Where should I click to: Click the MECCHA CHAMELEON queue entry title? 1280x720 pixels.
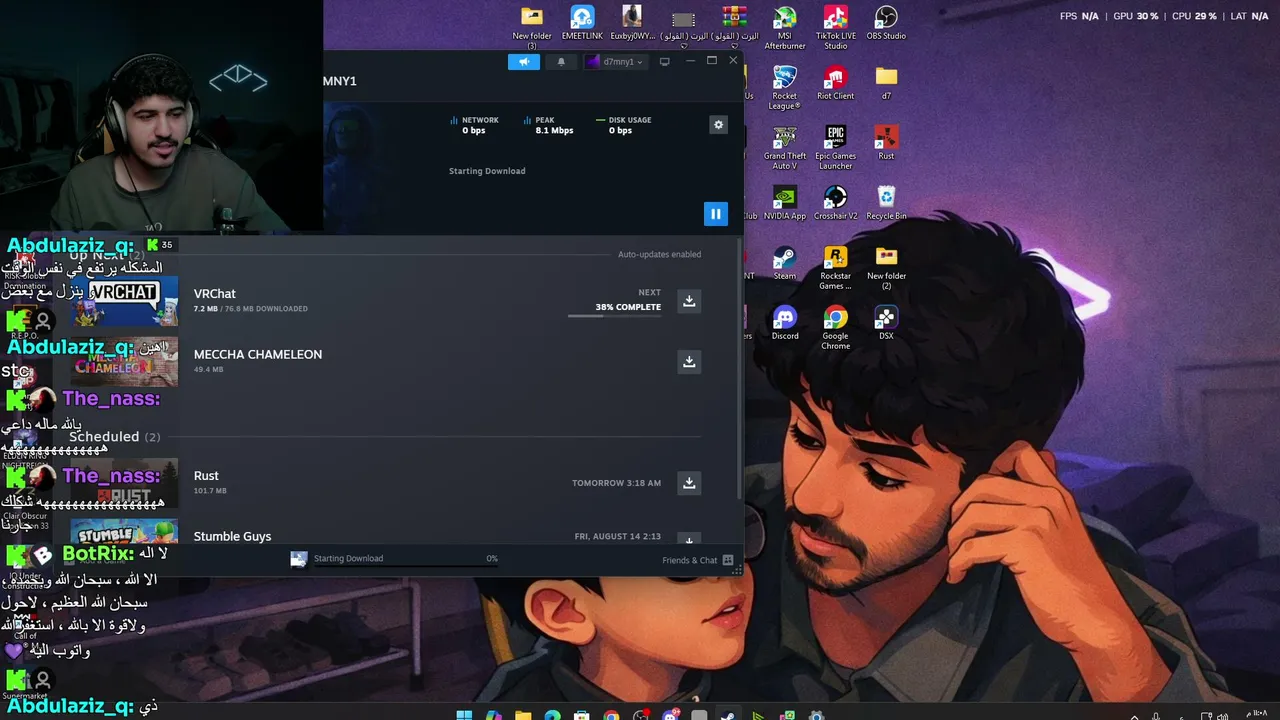click(x=258, y=355)
